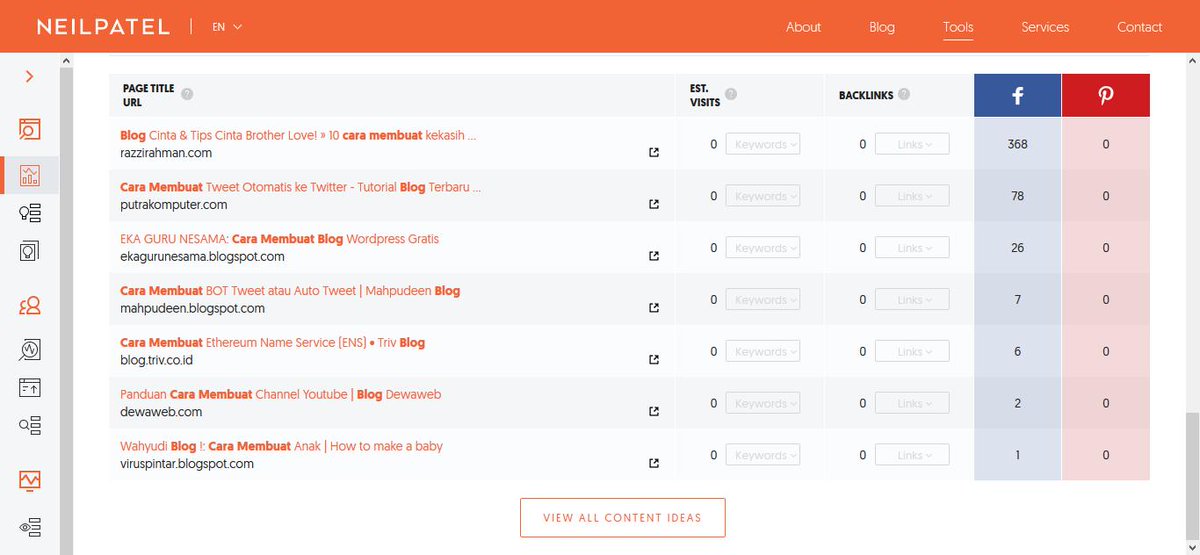Open the EN language dropdown
This screenshot has width=1200, height=555.
pos(227,27)
